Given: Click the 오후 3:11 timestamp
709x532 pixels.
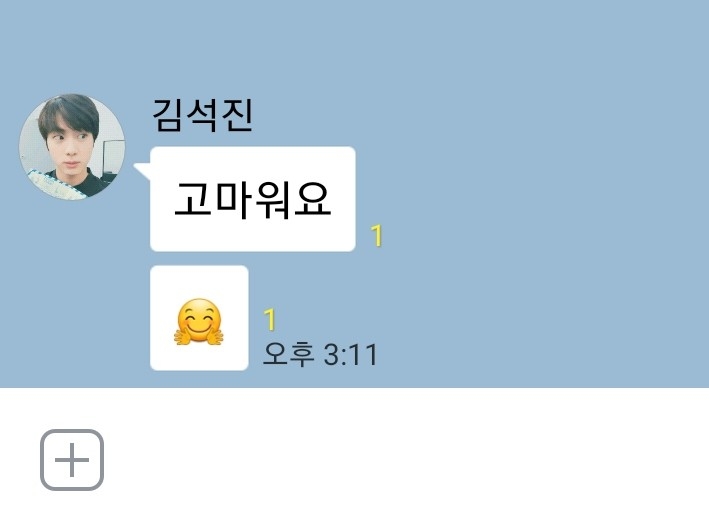Looking at the screenshot, I should (x=320, y=354).
